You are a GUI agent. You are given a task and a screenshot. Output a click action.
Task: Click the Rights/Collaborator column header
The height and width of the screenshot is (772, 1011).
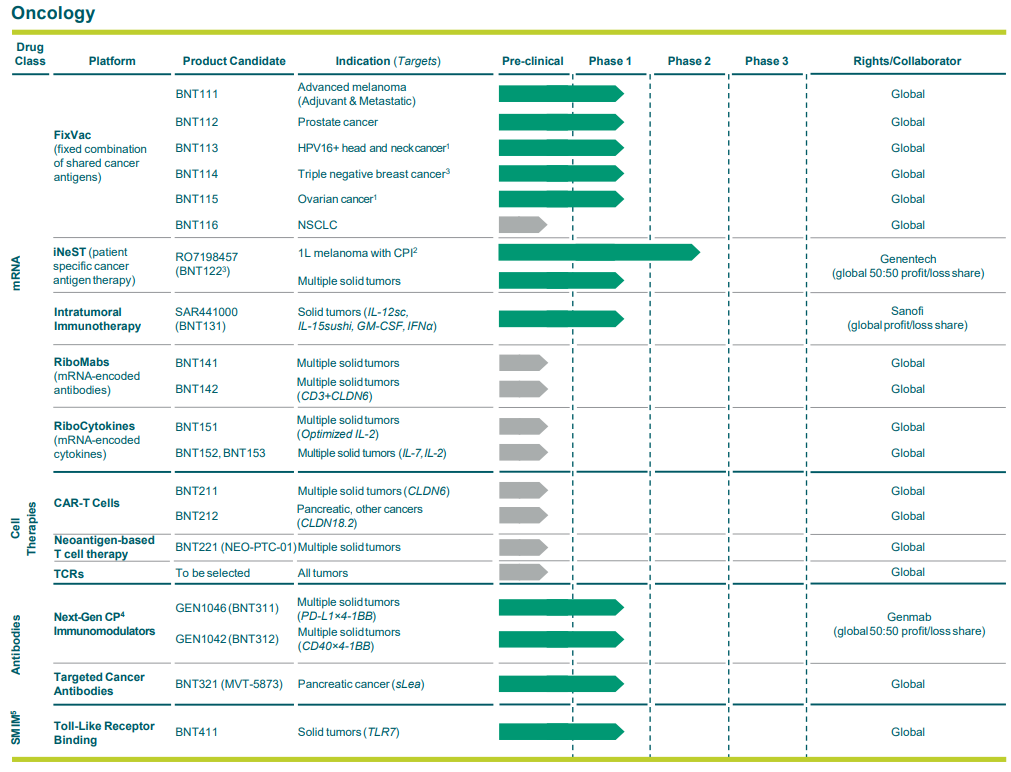coord(907,61)
